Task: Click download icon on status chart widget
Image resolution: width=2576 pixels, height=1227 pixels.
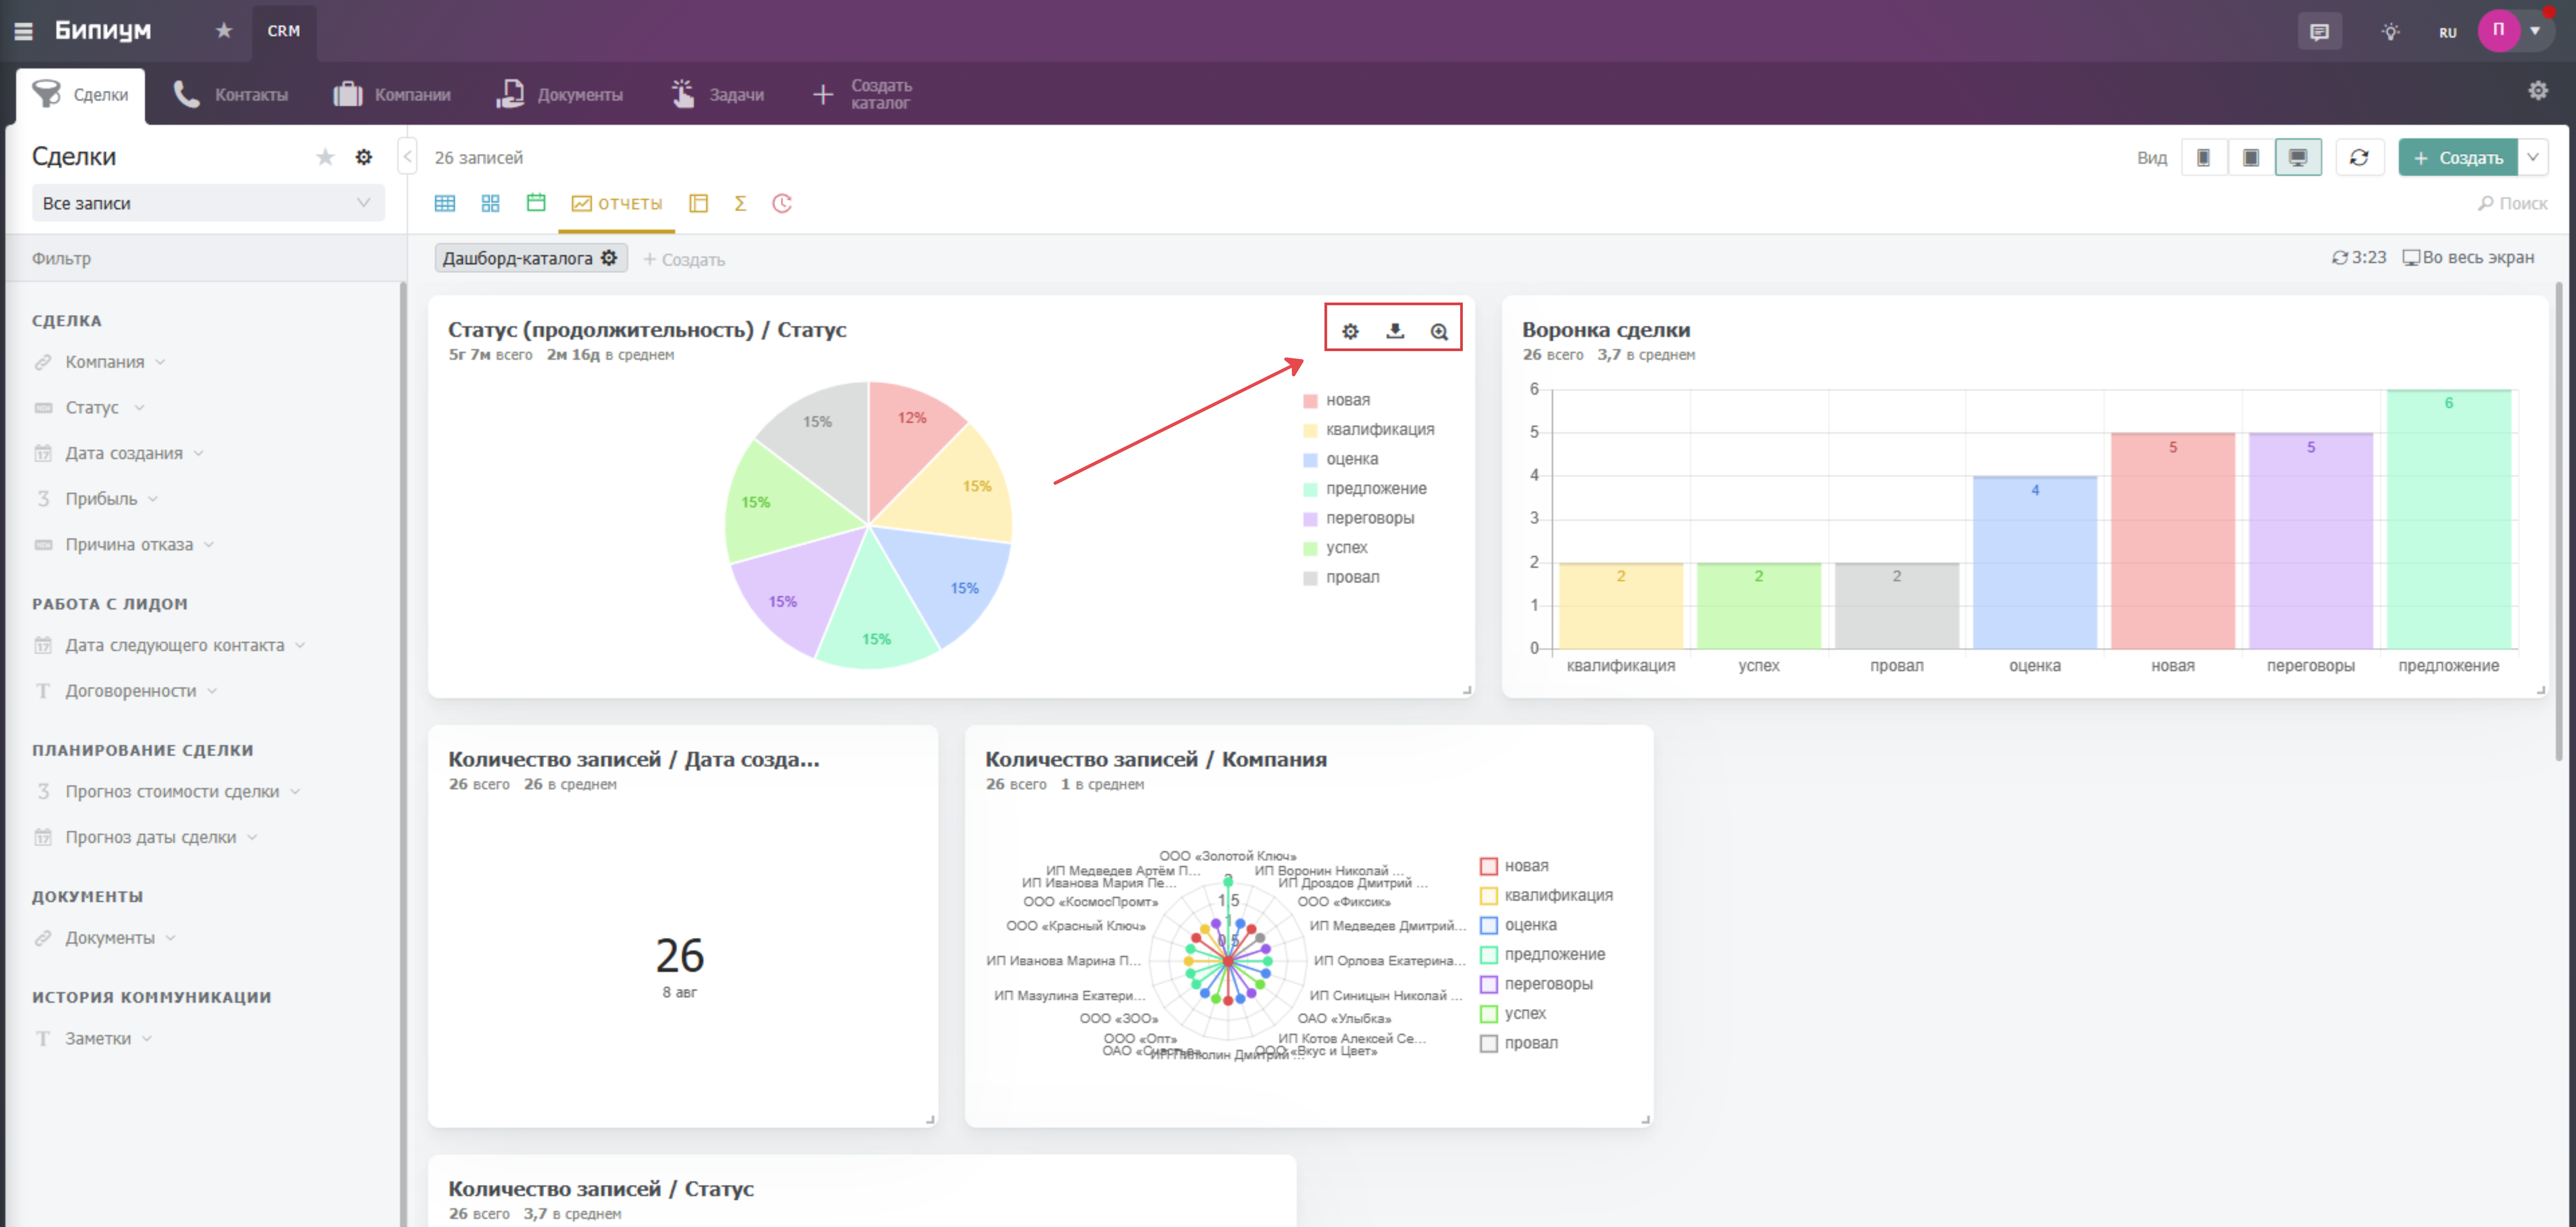Action: pyautogui.click(x=1395, y=331)
